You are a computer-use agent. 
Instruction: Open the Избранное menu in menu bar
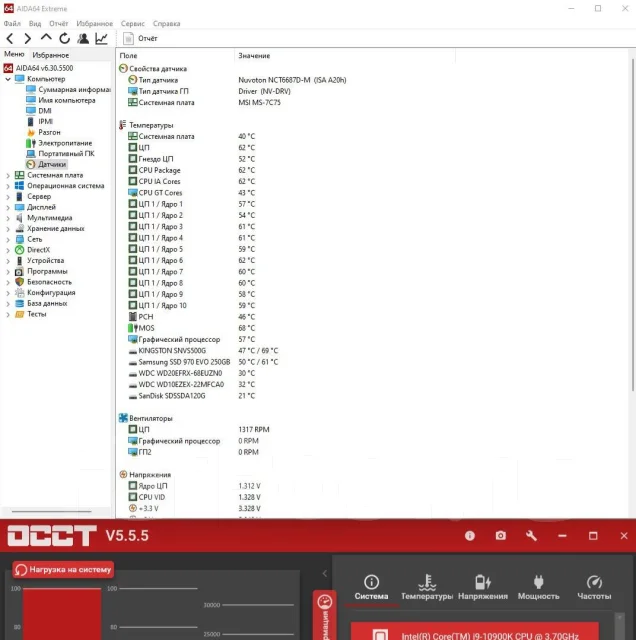pos(95,24)
